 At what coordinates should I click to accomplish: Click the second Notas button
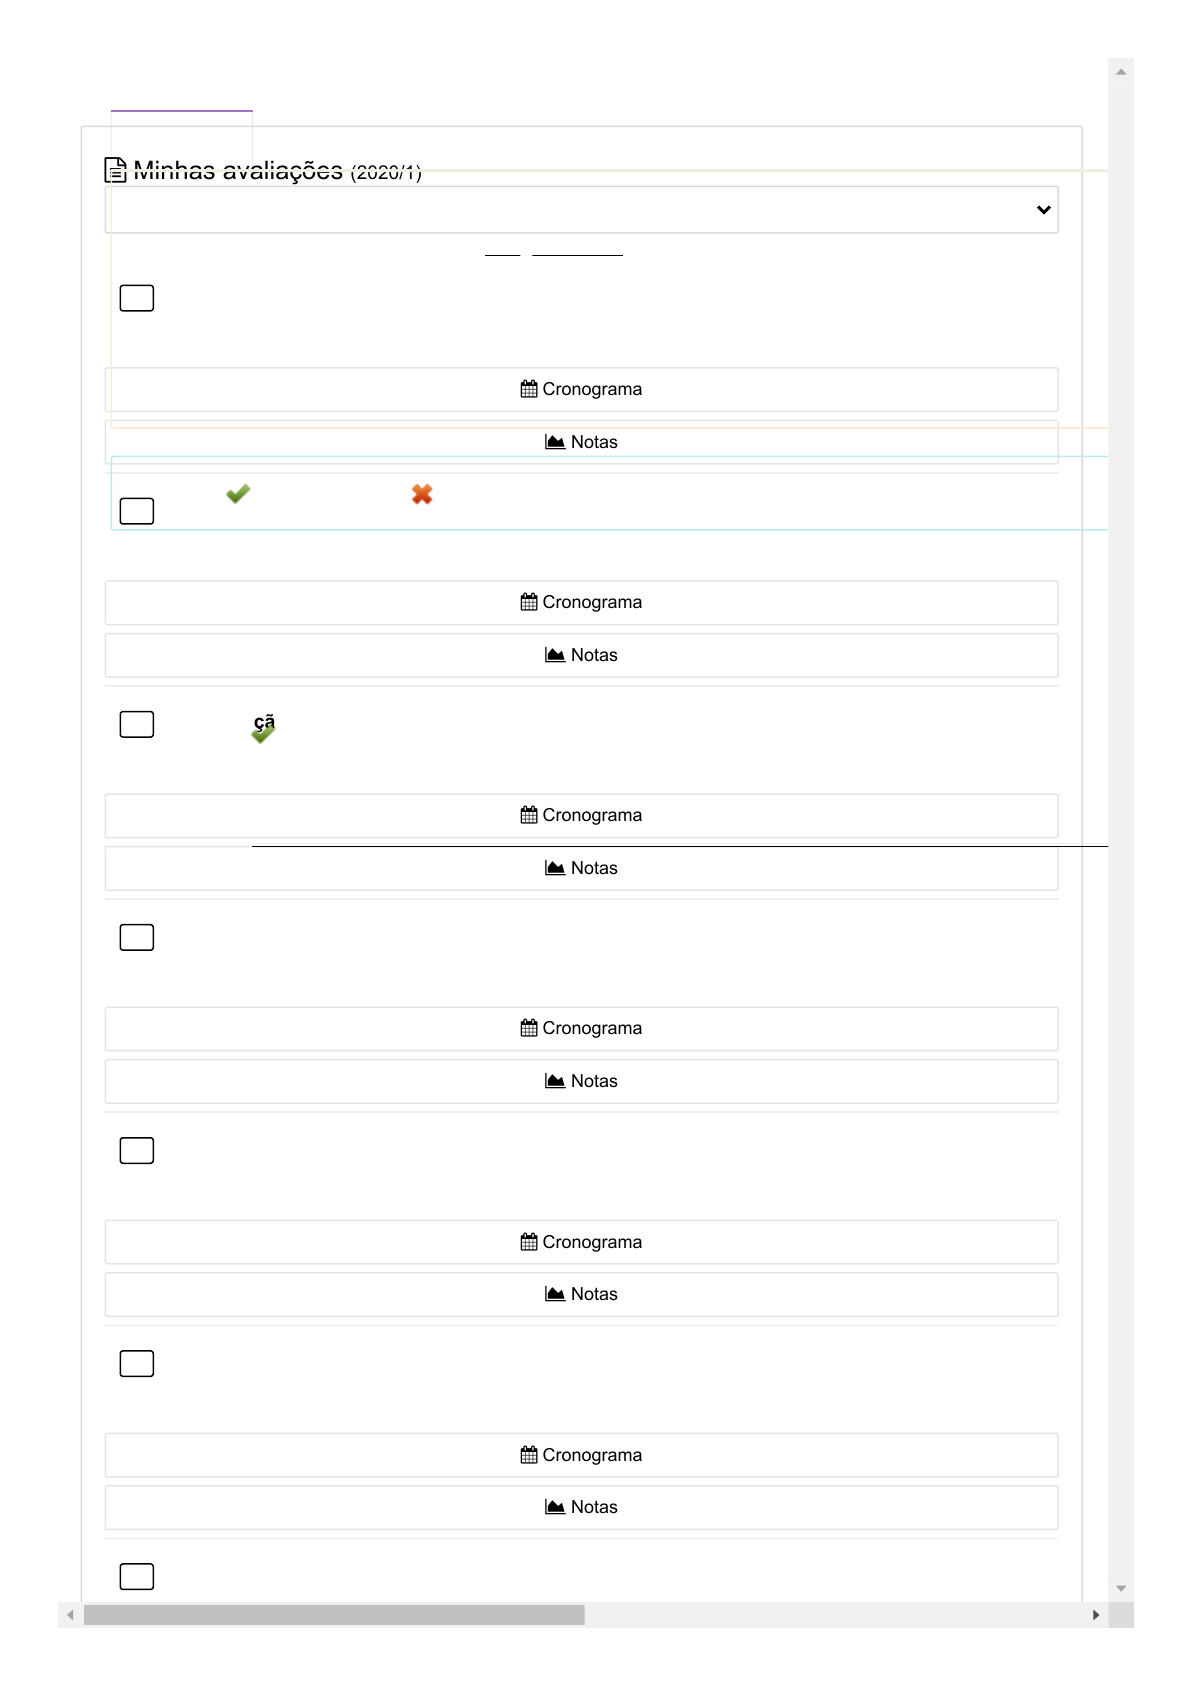(x=581, y=655)
